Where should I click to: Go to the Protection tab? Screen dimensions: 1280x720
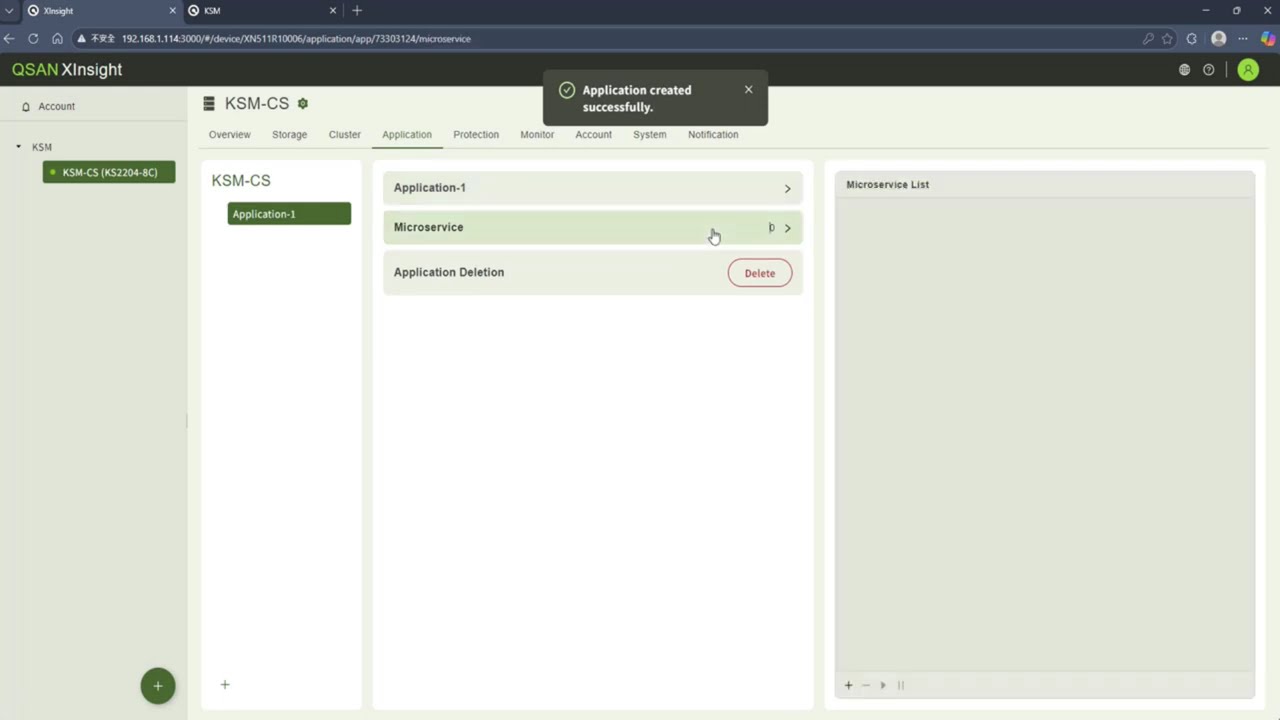[x=476, y=135]
